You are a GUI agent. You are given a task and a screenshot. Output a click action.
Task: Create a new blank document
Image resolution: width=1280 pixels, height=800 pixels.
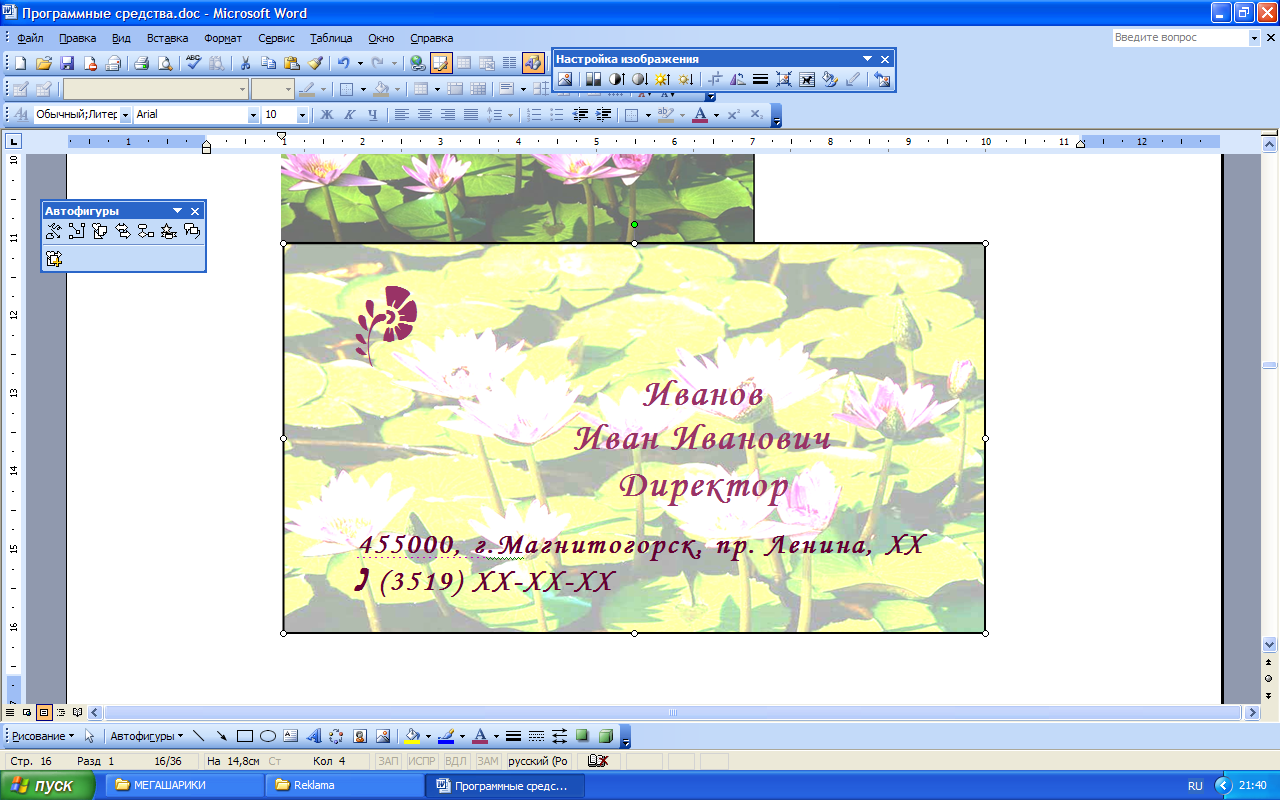[x=20, y=63]
